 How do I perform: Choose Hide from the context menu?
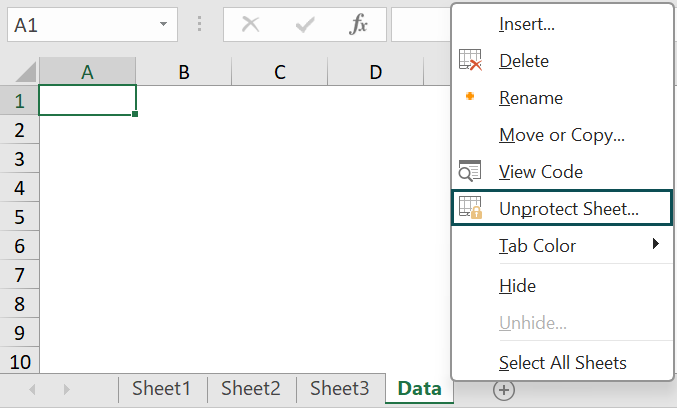(562, 286)
